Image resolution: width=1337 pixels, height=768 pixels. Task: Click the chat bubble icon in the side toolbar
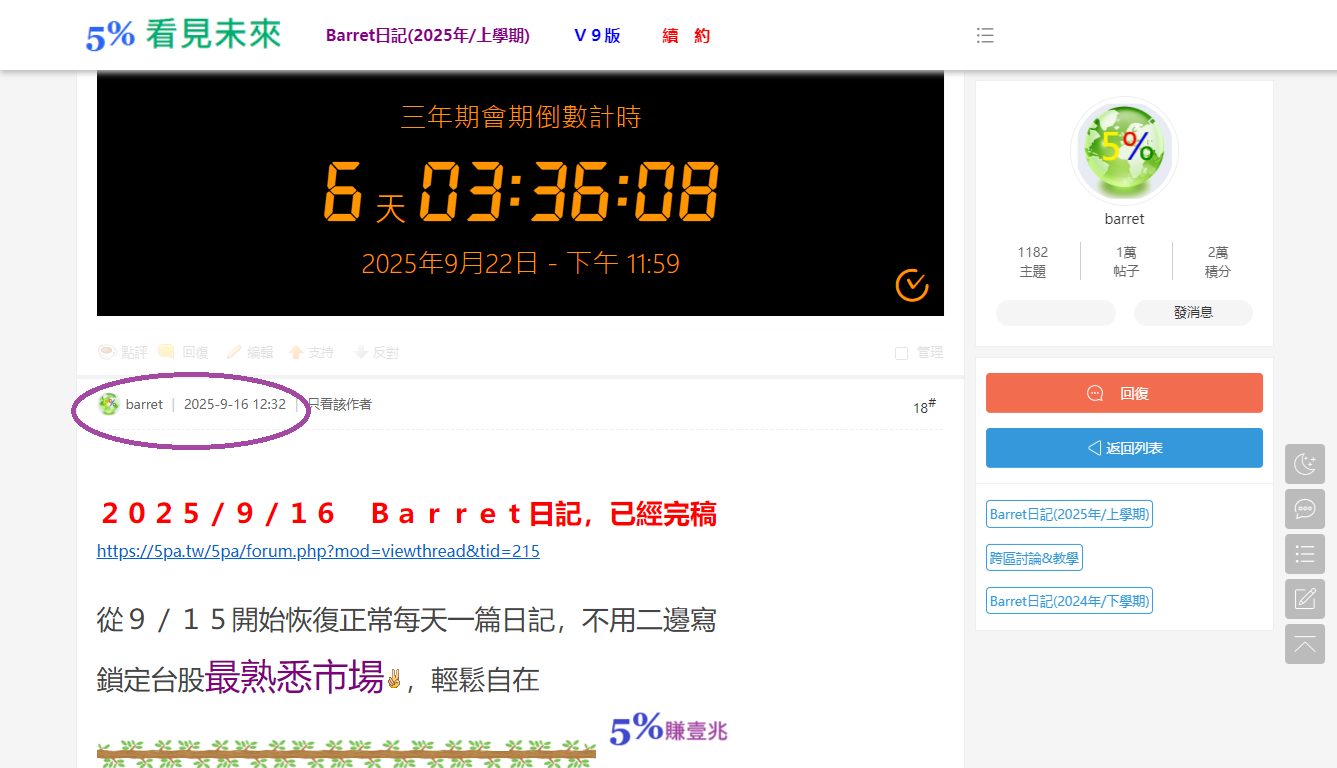pyautogui.click(x=1304, y=509)
